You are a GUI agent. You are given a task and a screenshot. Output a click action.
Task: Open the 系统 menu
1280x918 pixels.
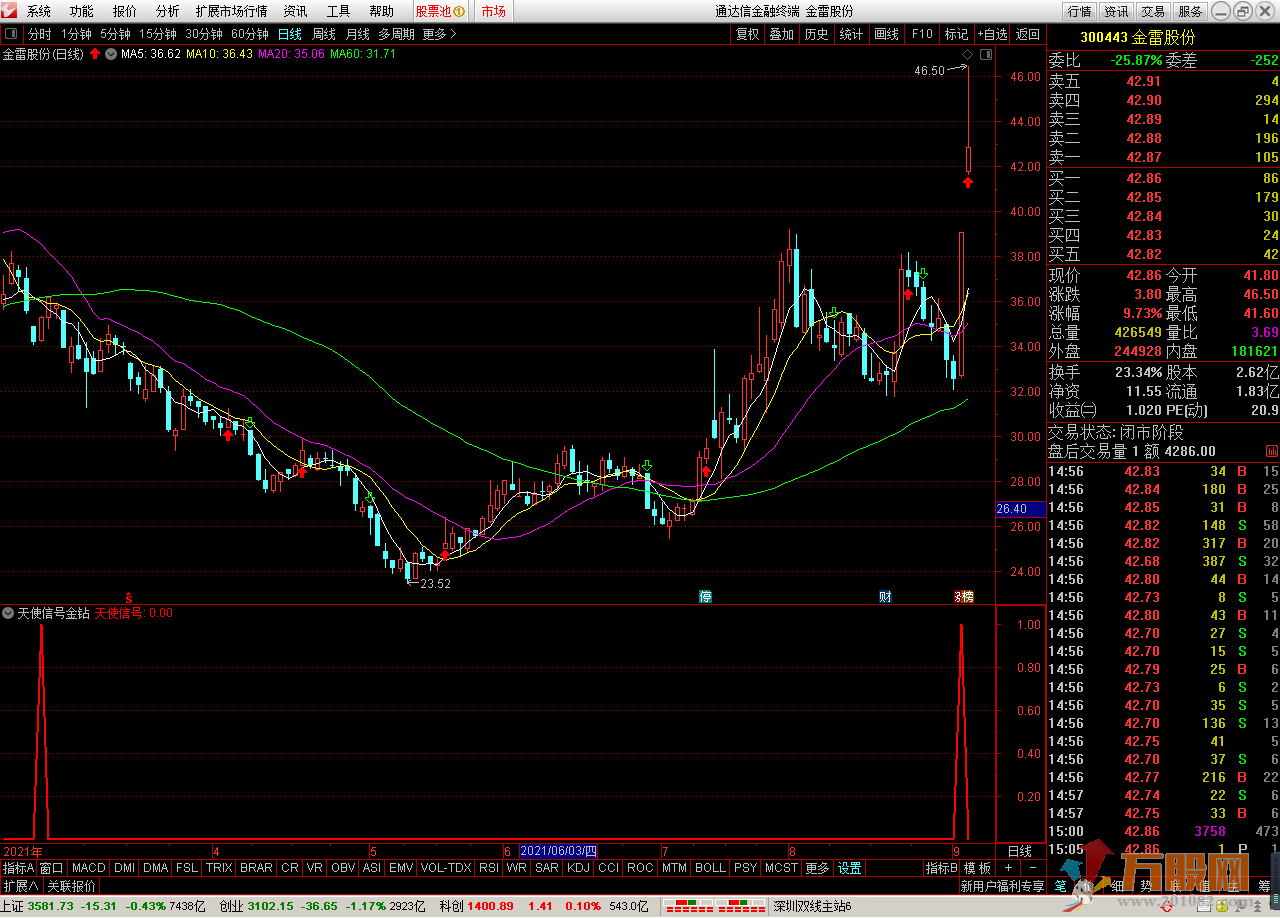point(39,11)
